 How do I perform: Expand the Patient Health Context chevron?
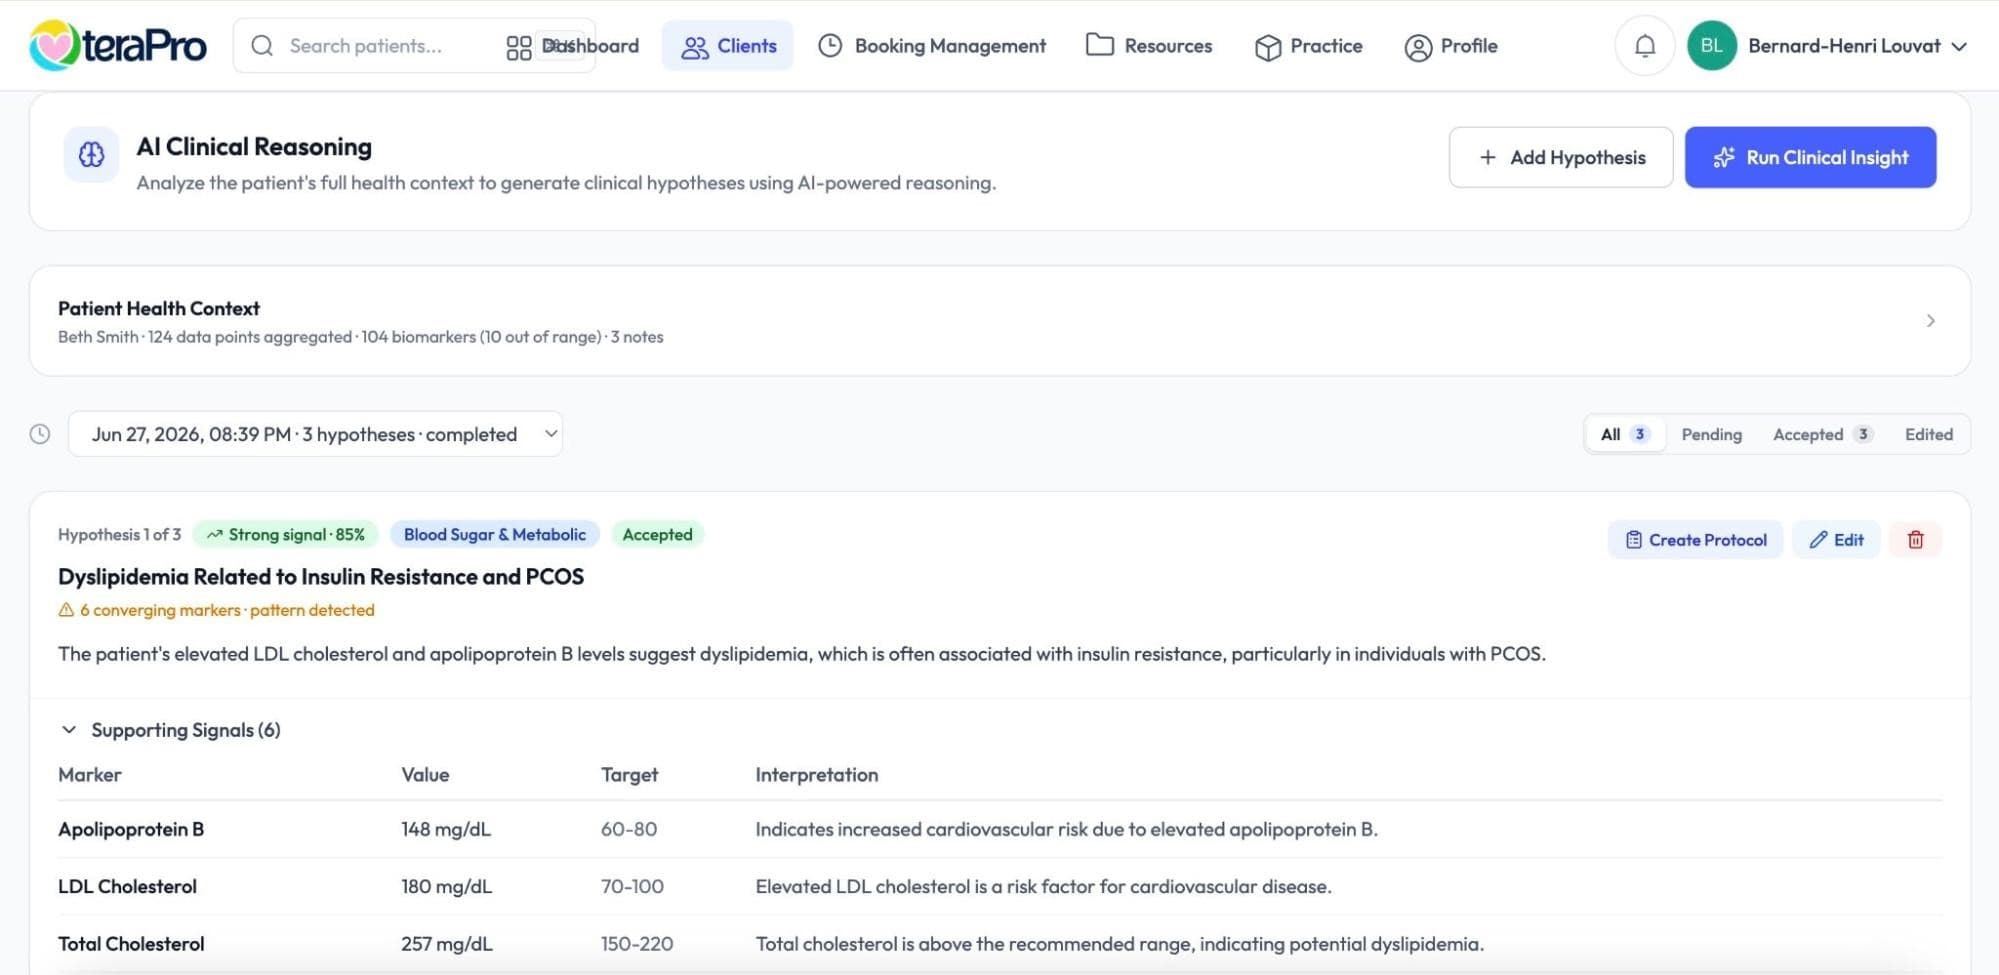(1930, 321)
